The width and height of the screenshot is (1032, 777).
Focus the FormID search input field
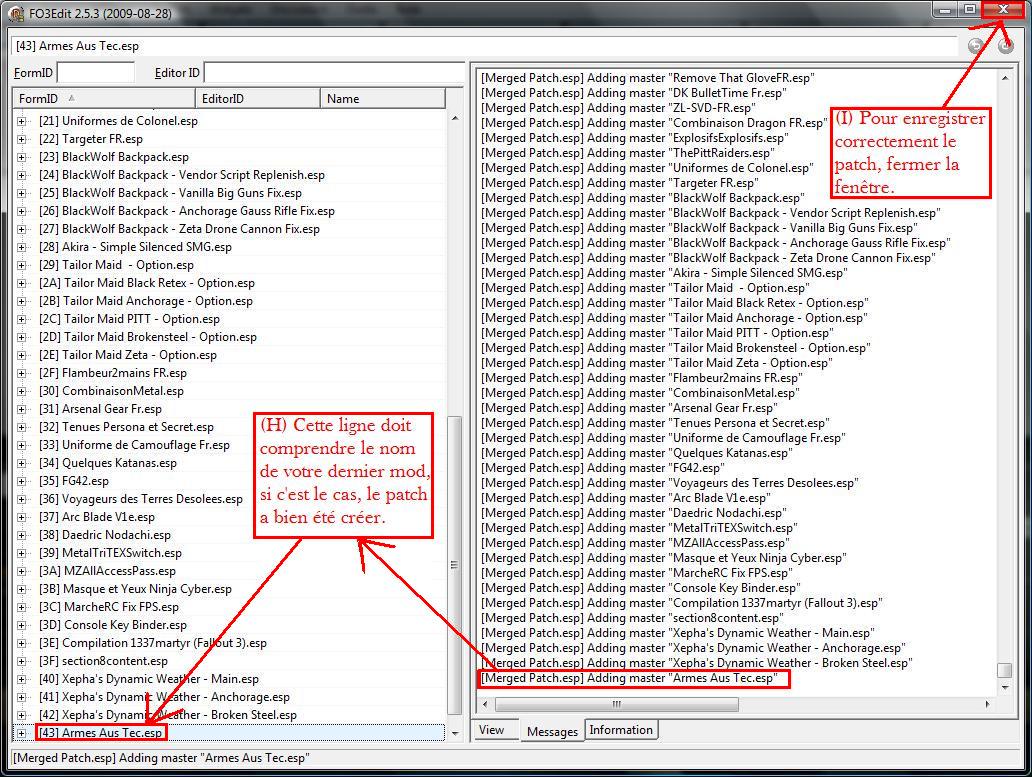[x=96, y=73]
